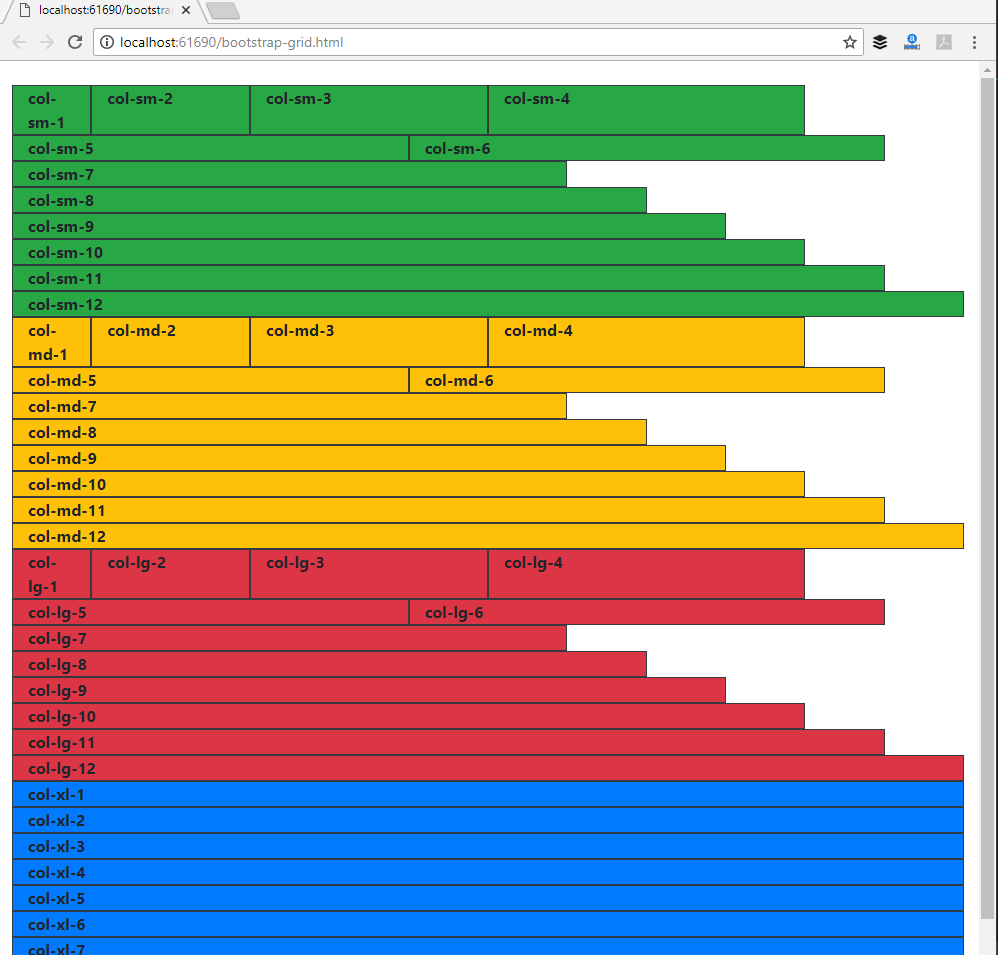998x955 pixels.
Task: Bookmark the page using the star icon
Action: (849, 42)
